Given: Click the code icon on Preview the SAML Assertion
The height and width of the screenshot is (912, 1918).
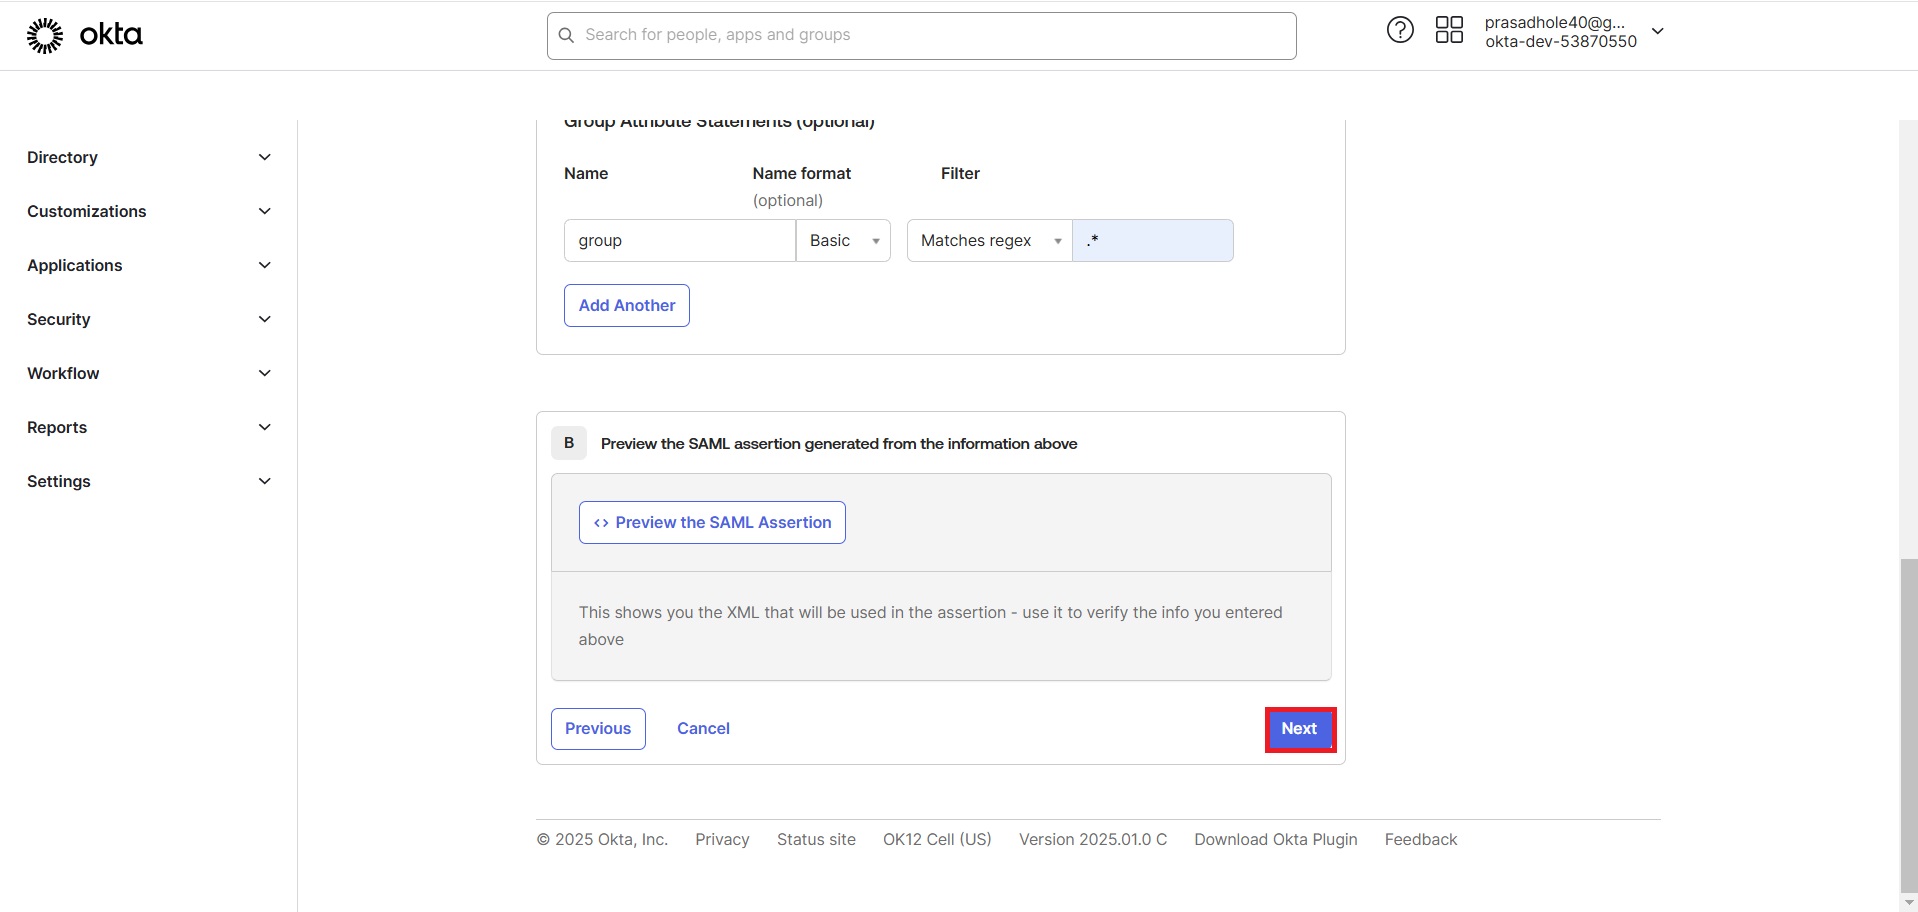Looking at the screenshot, I should pos(601,522).
